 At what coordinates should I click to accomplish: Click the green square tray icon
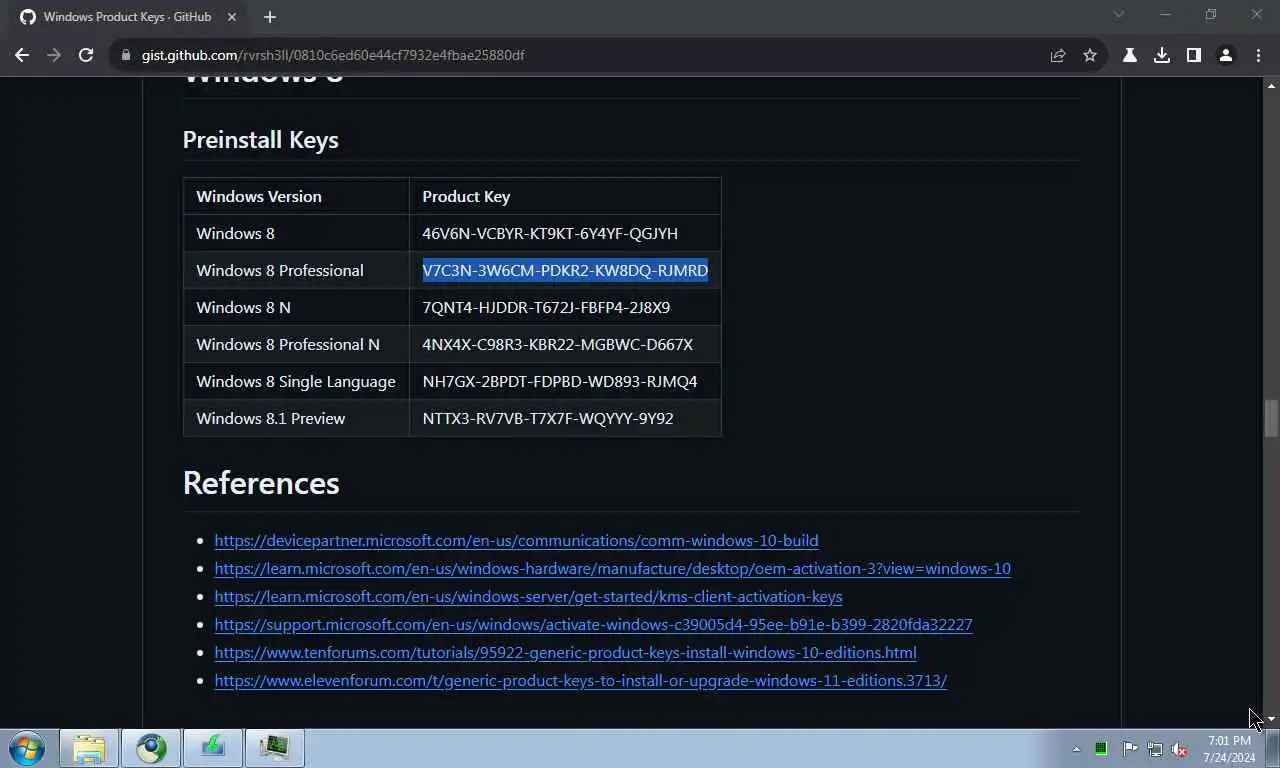(x=1101, y=749)
